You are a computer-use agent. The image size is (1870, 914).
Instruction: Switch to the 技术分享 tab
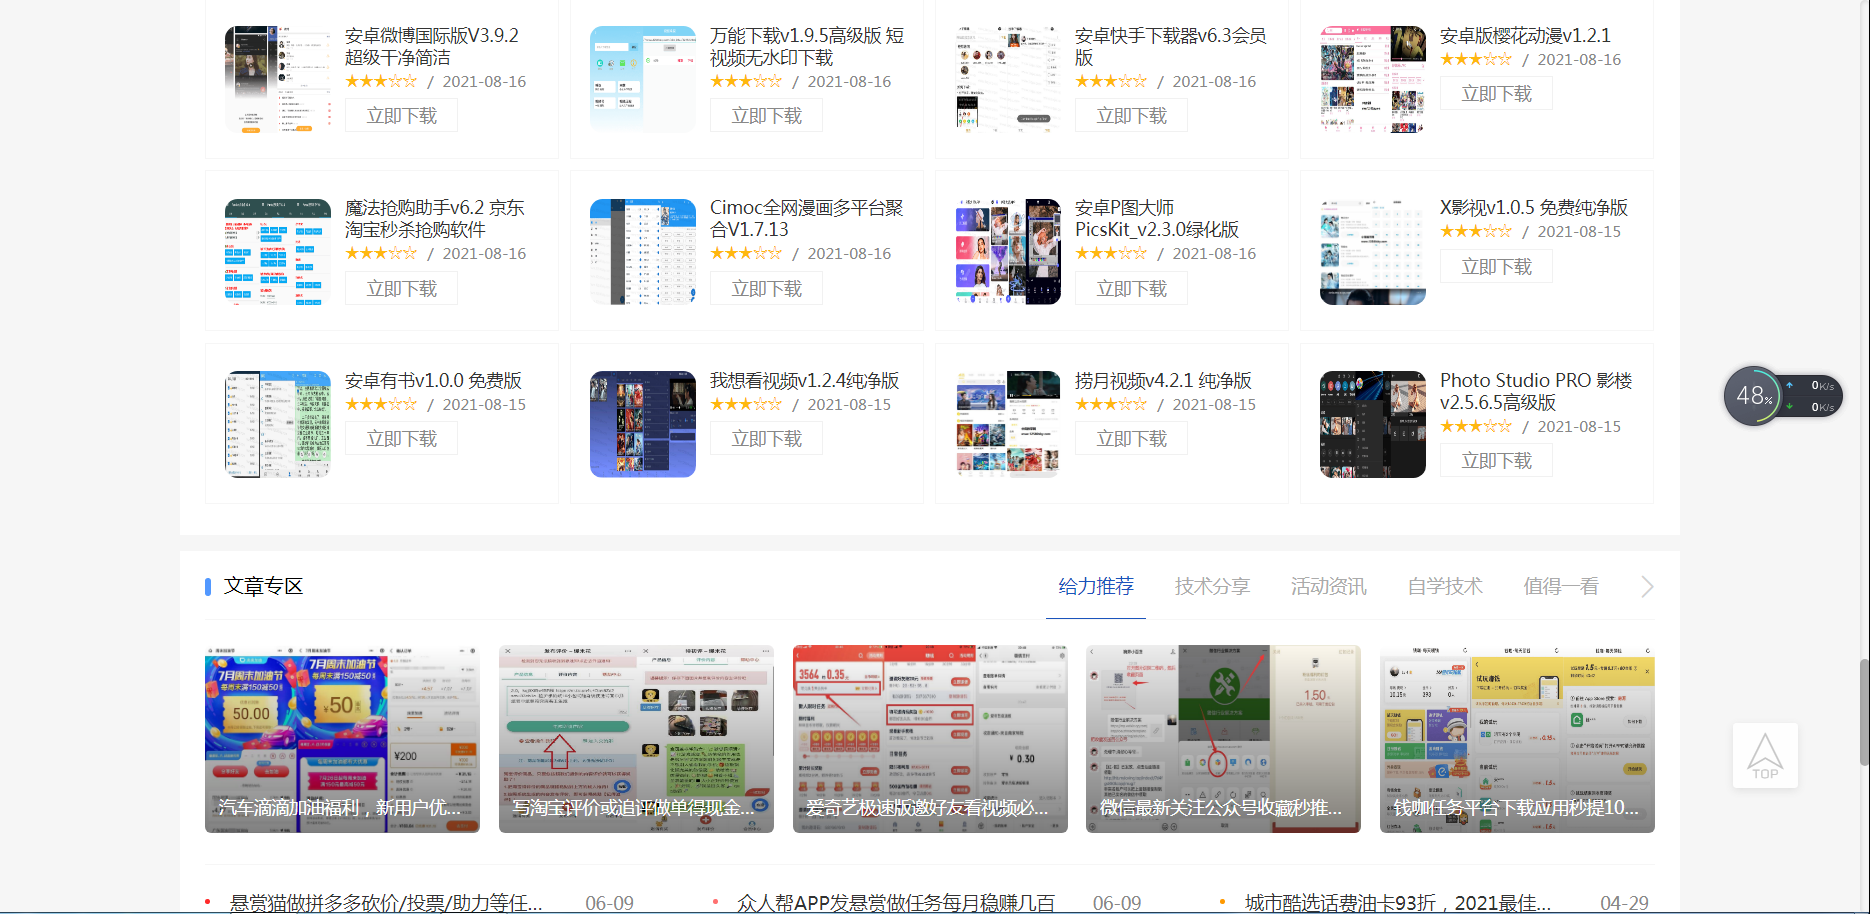point(1211,586)
